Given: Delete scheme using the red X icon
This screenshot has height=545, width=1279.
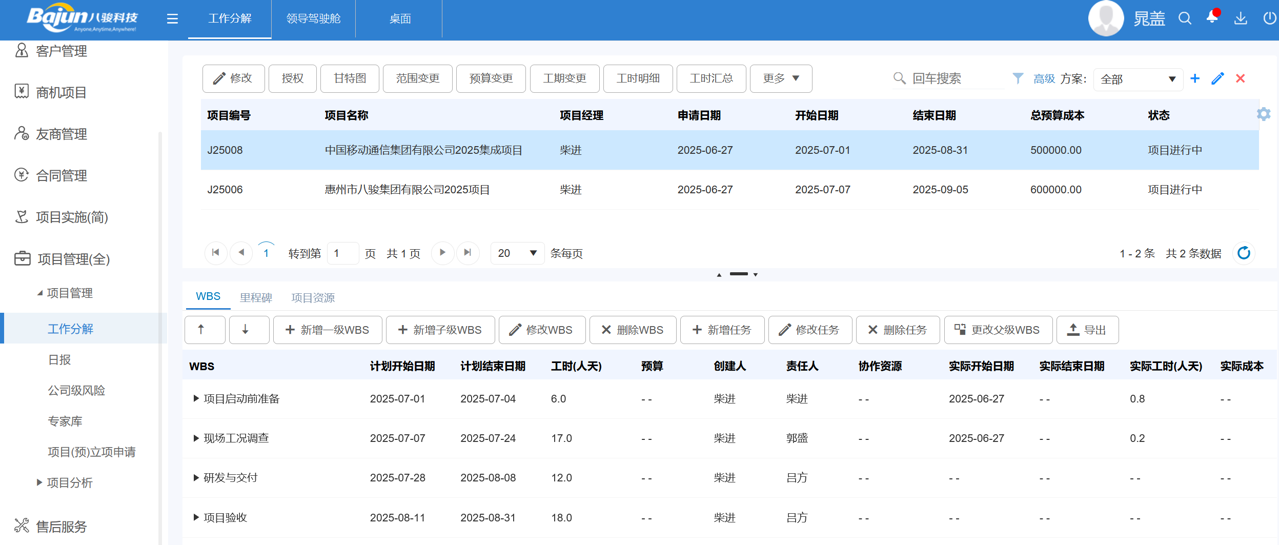Looking at the screenshot, I should pyautogui.click(x=1240, y=78).
